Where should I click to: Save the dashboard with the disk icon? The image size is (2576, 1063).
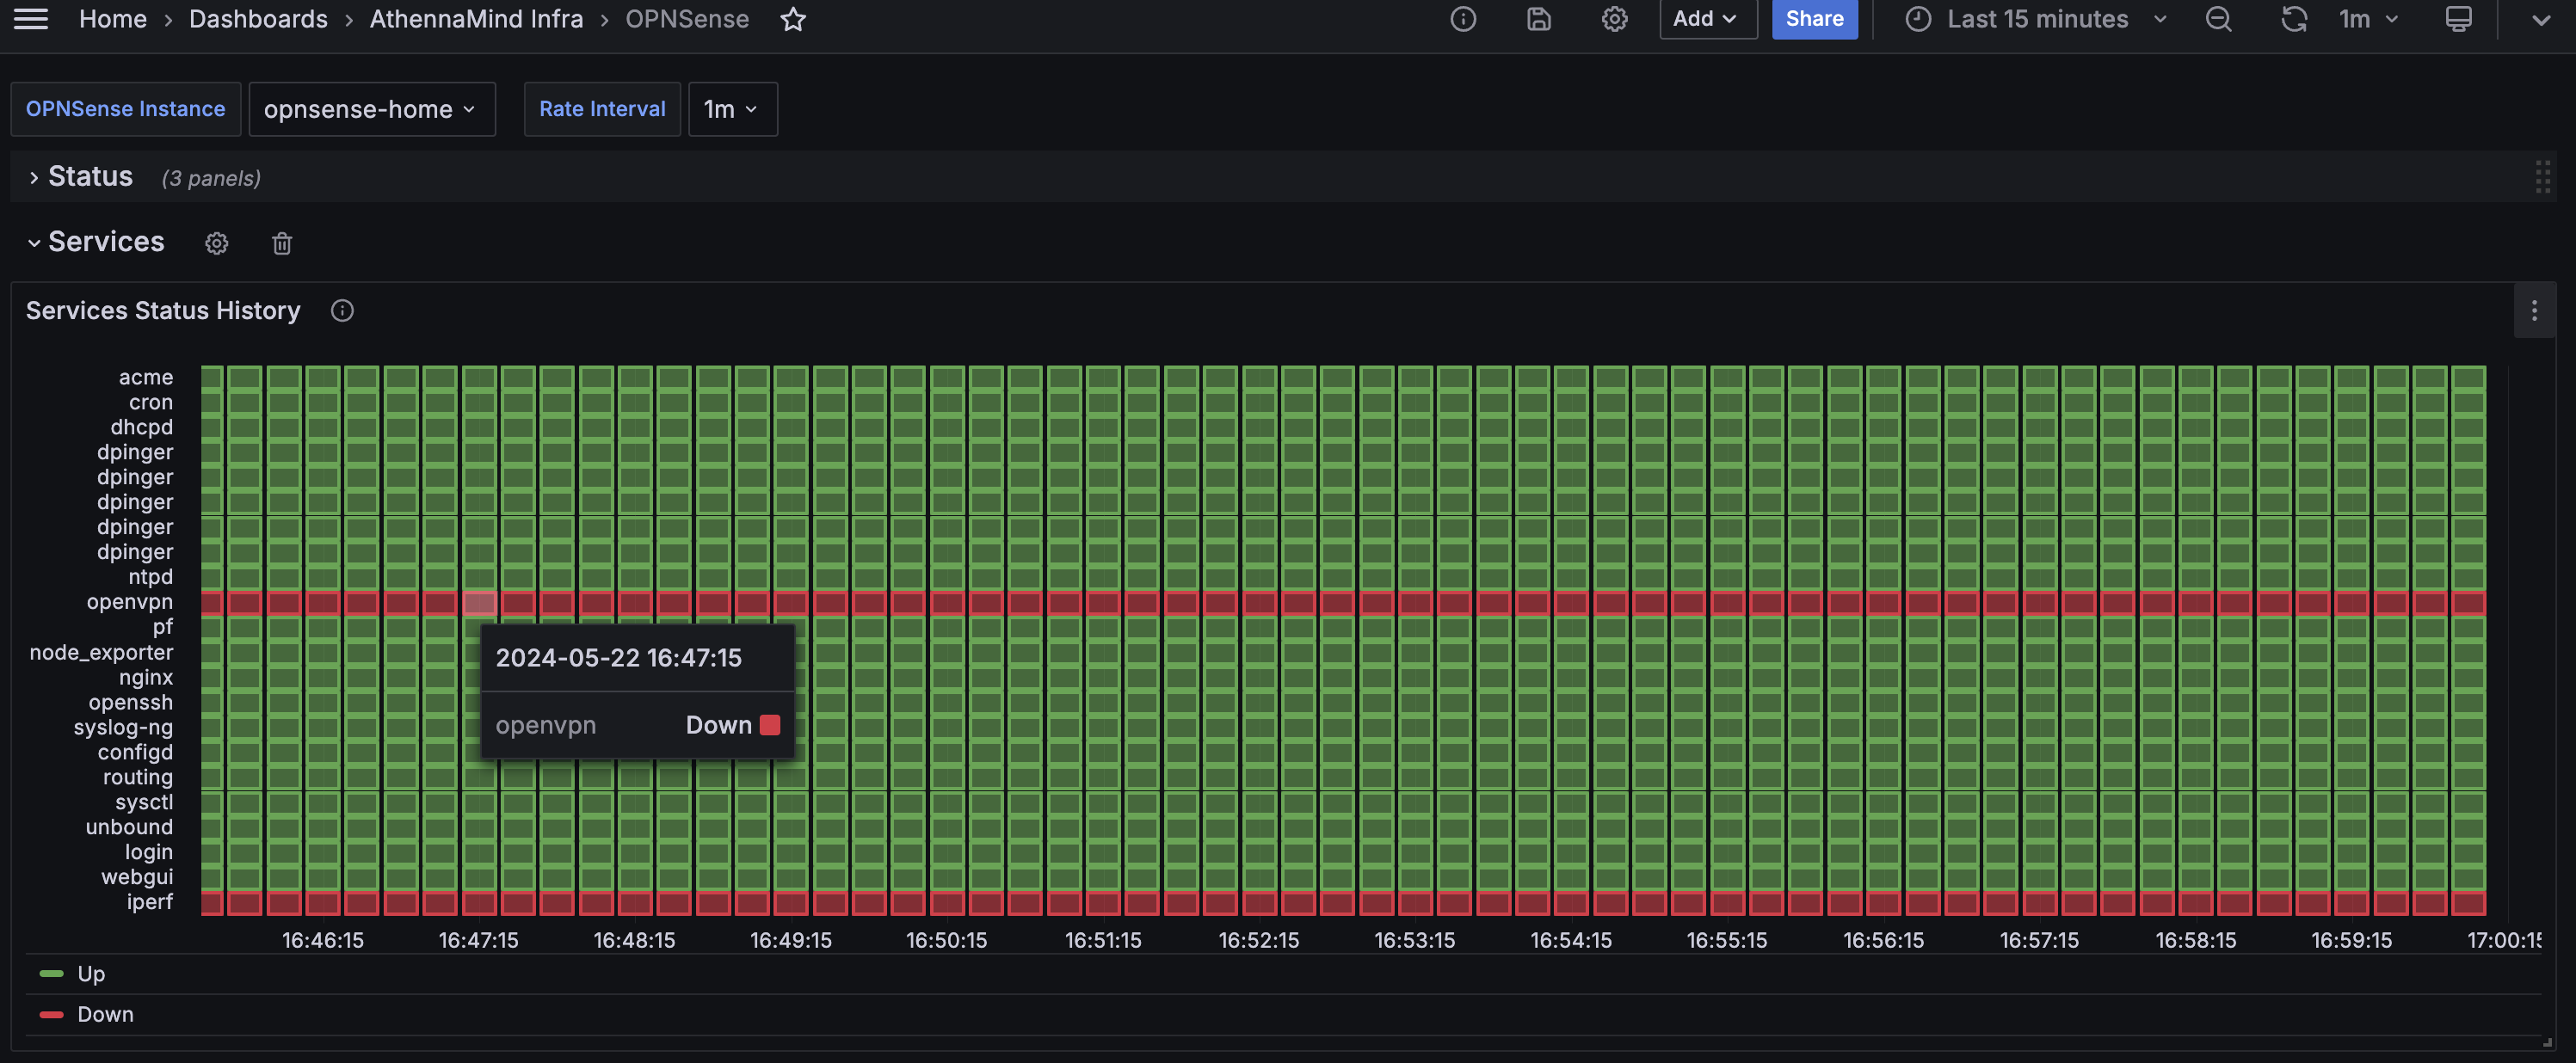tap(1539, 19)
